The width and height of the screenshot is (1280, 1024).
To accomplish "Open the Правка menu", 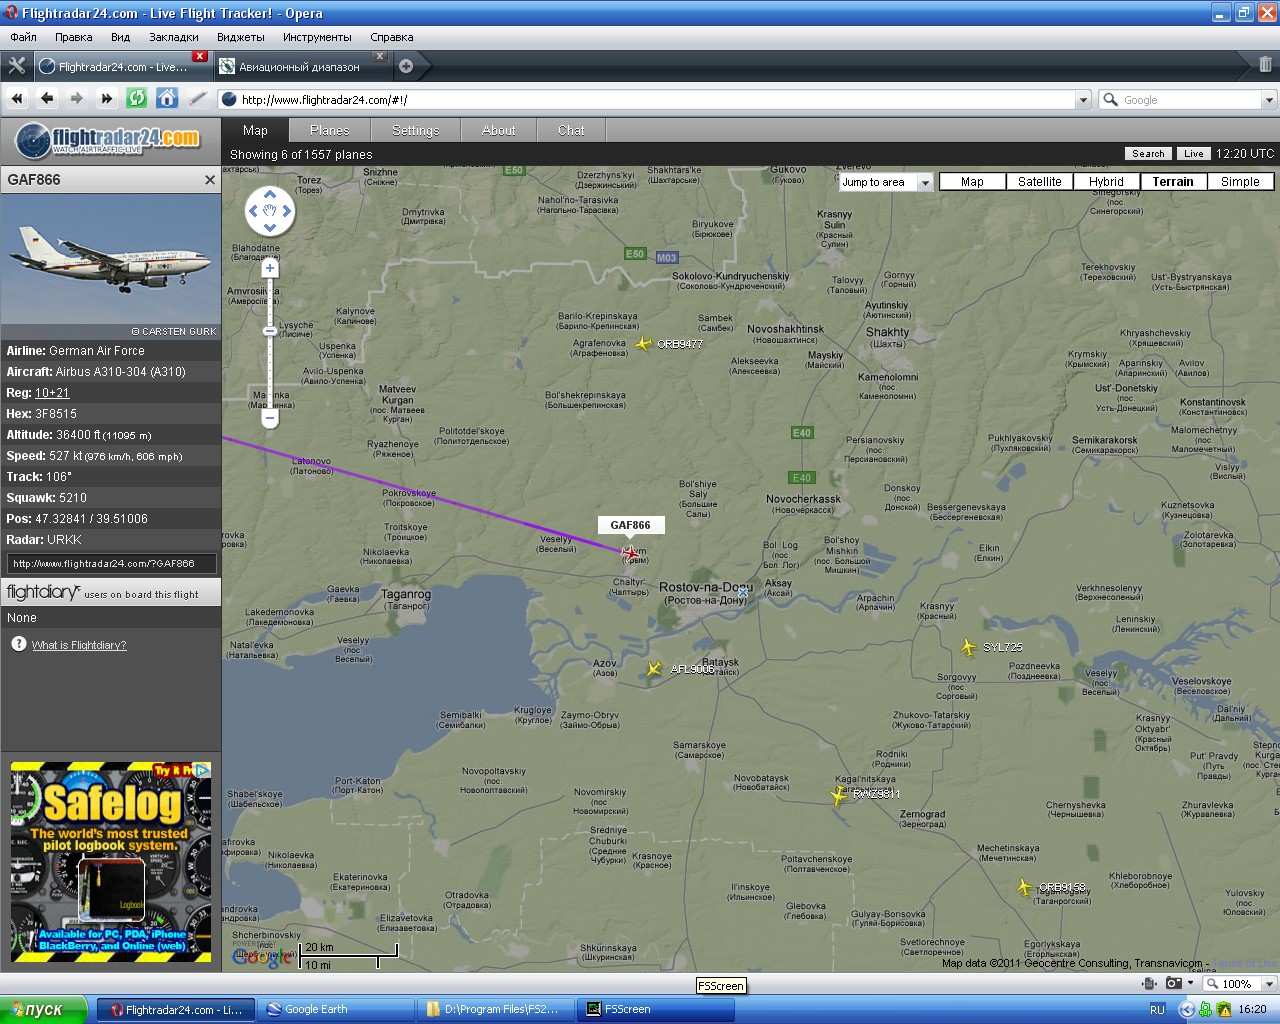I will tap(74, 37).
